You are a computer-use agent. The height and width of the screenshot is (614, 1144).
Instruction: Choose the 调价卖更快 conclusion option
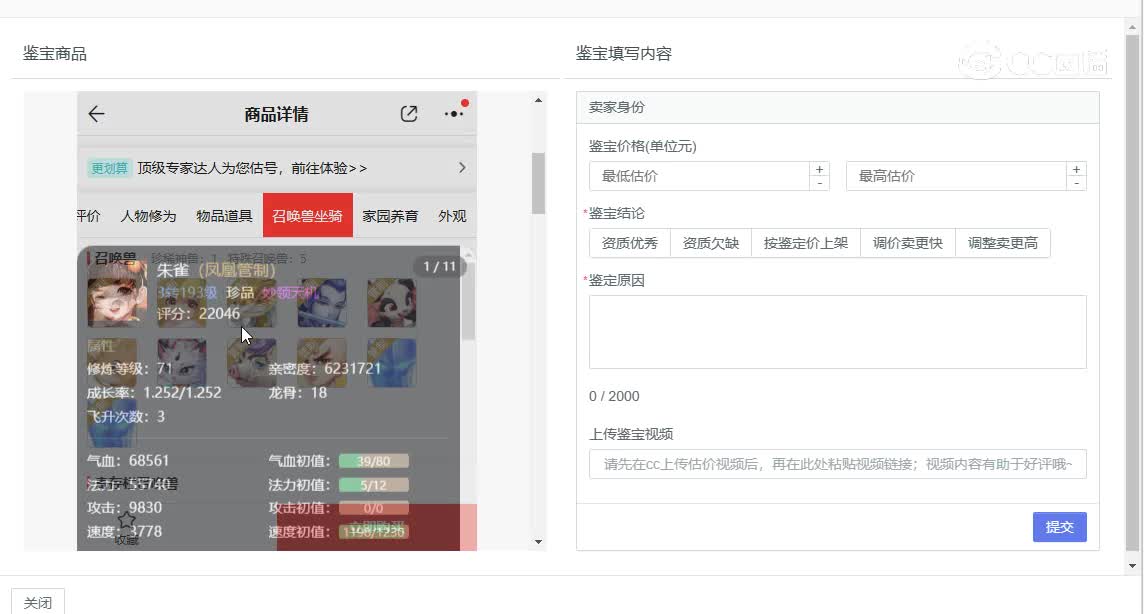(908, 243)
